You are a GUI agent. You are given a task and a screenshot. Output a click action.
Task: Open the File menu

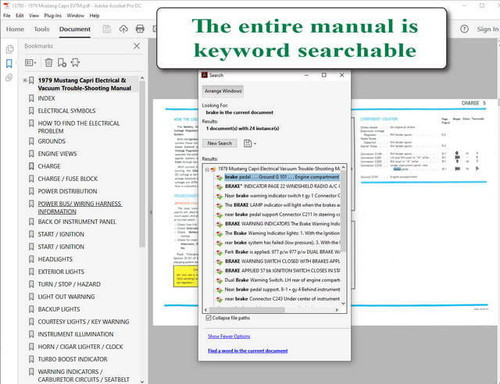(7, 15)
